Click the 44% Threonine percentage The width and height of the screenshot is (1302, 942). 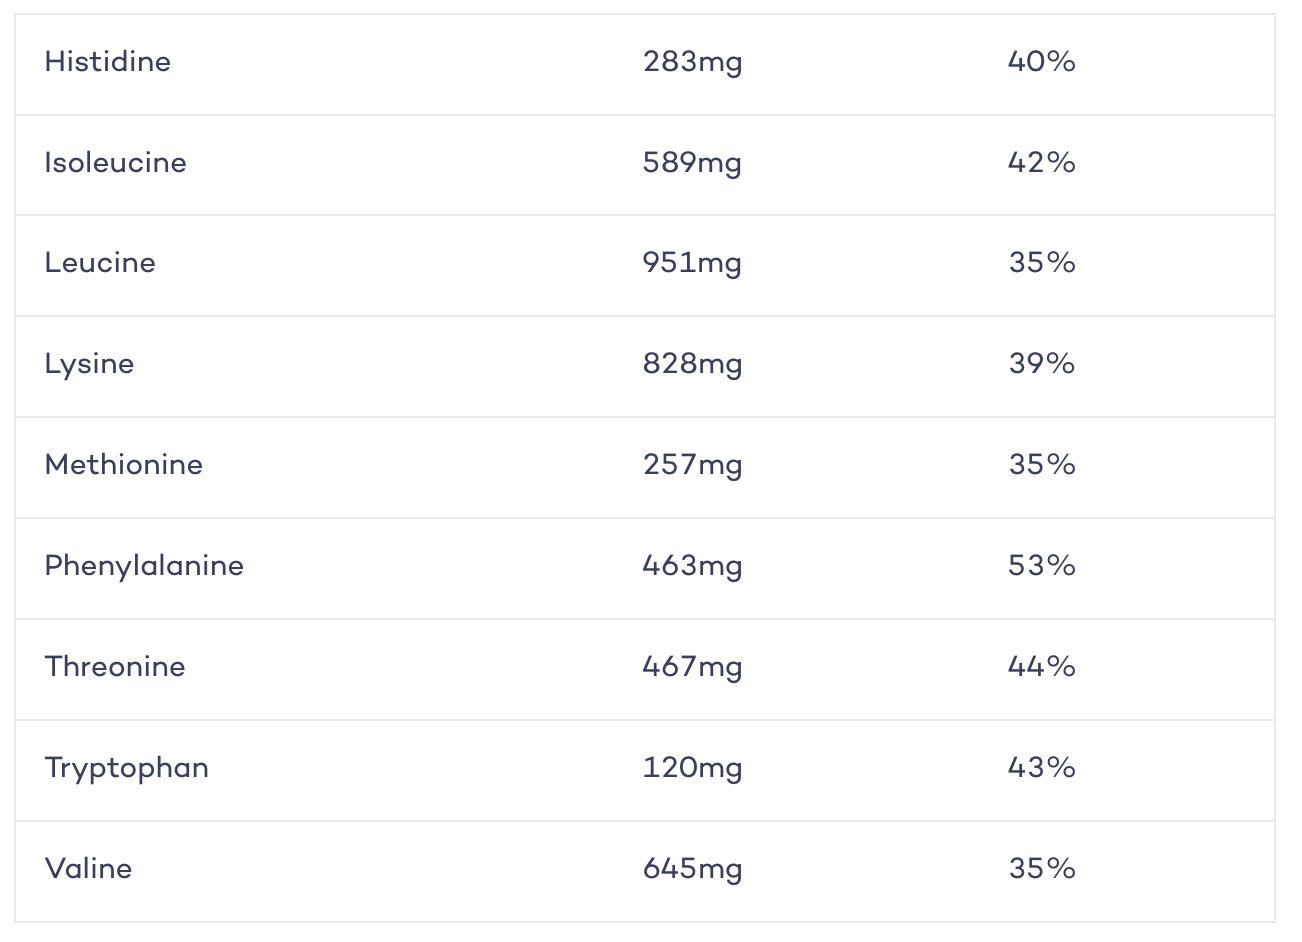[1042, 667]
